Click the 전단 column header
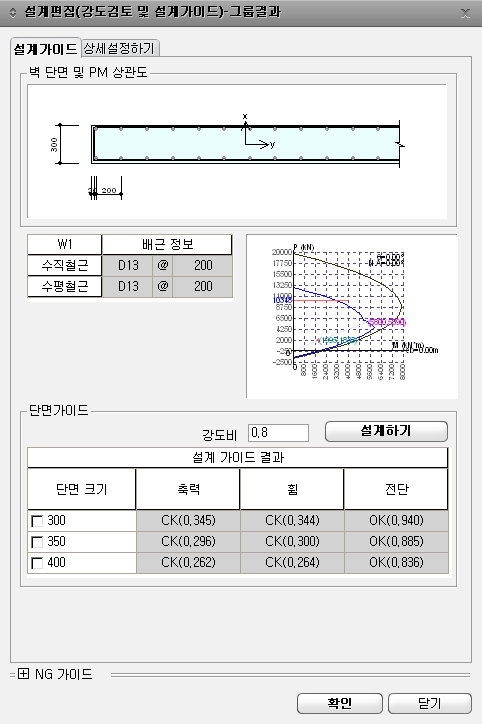Screen dimensions: 482x724 [x=396, y=489]
